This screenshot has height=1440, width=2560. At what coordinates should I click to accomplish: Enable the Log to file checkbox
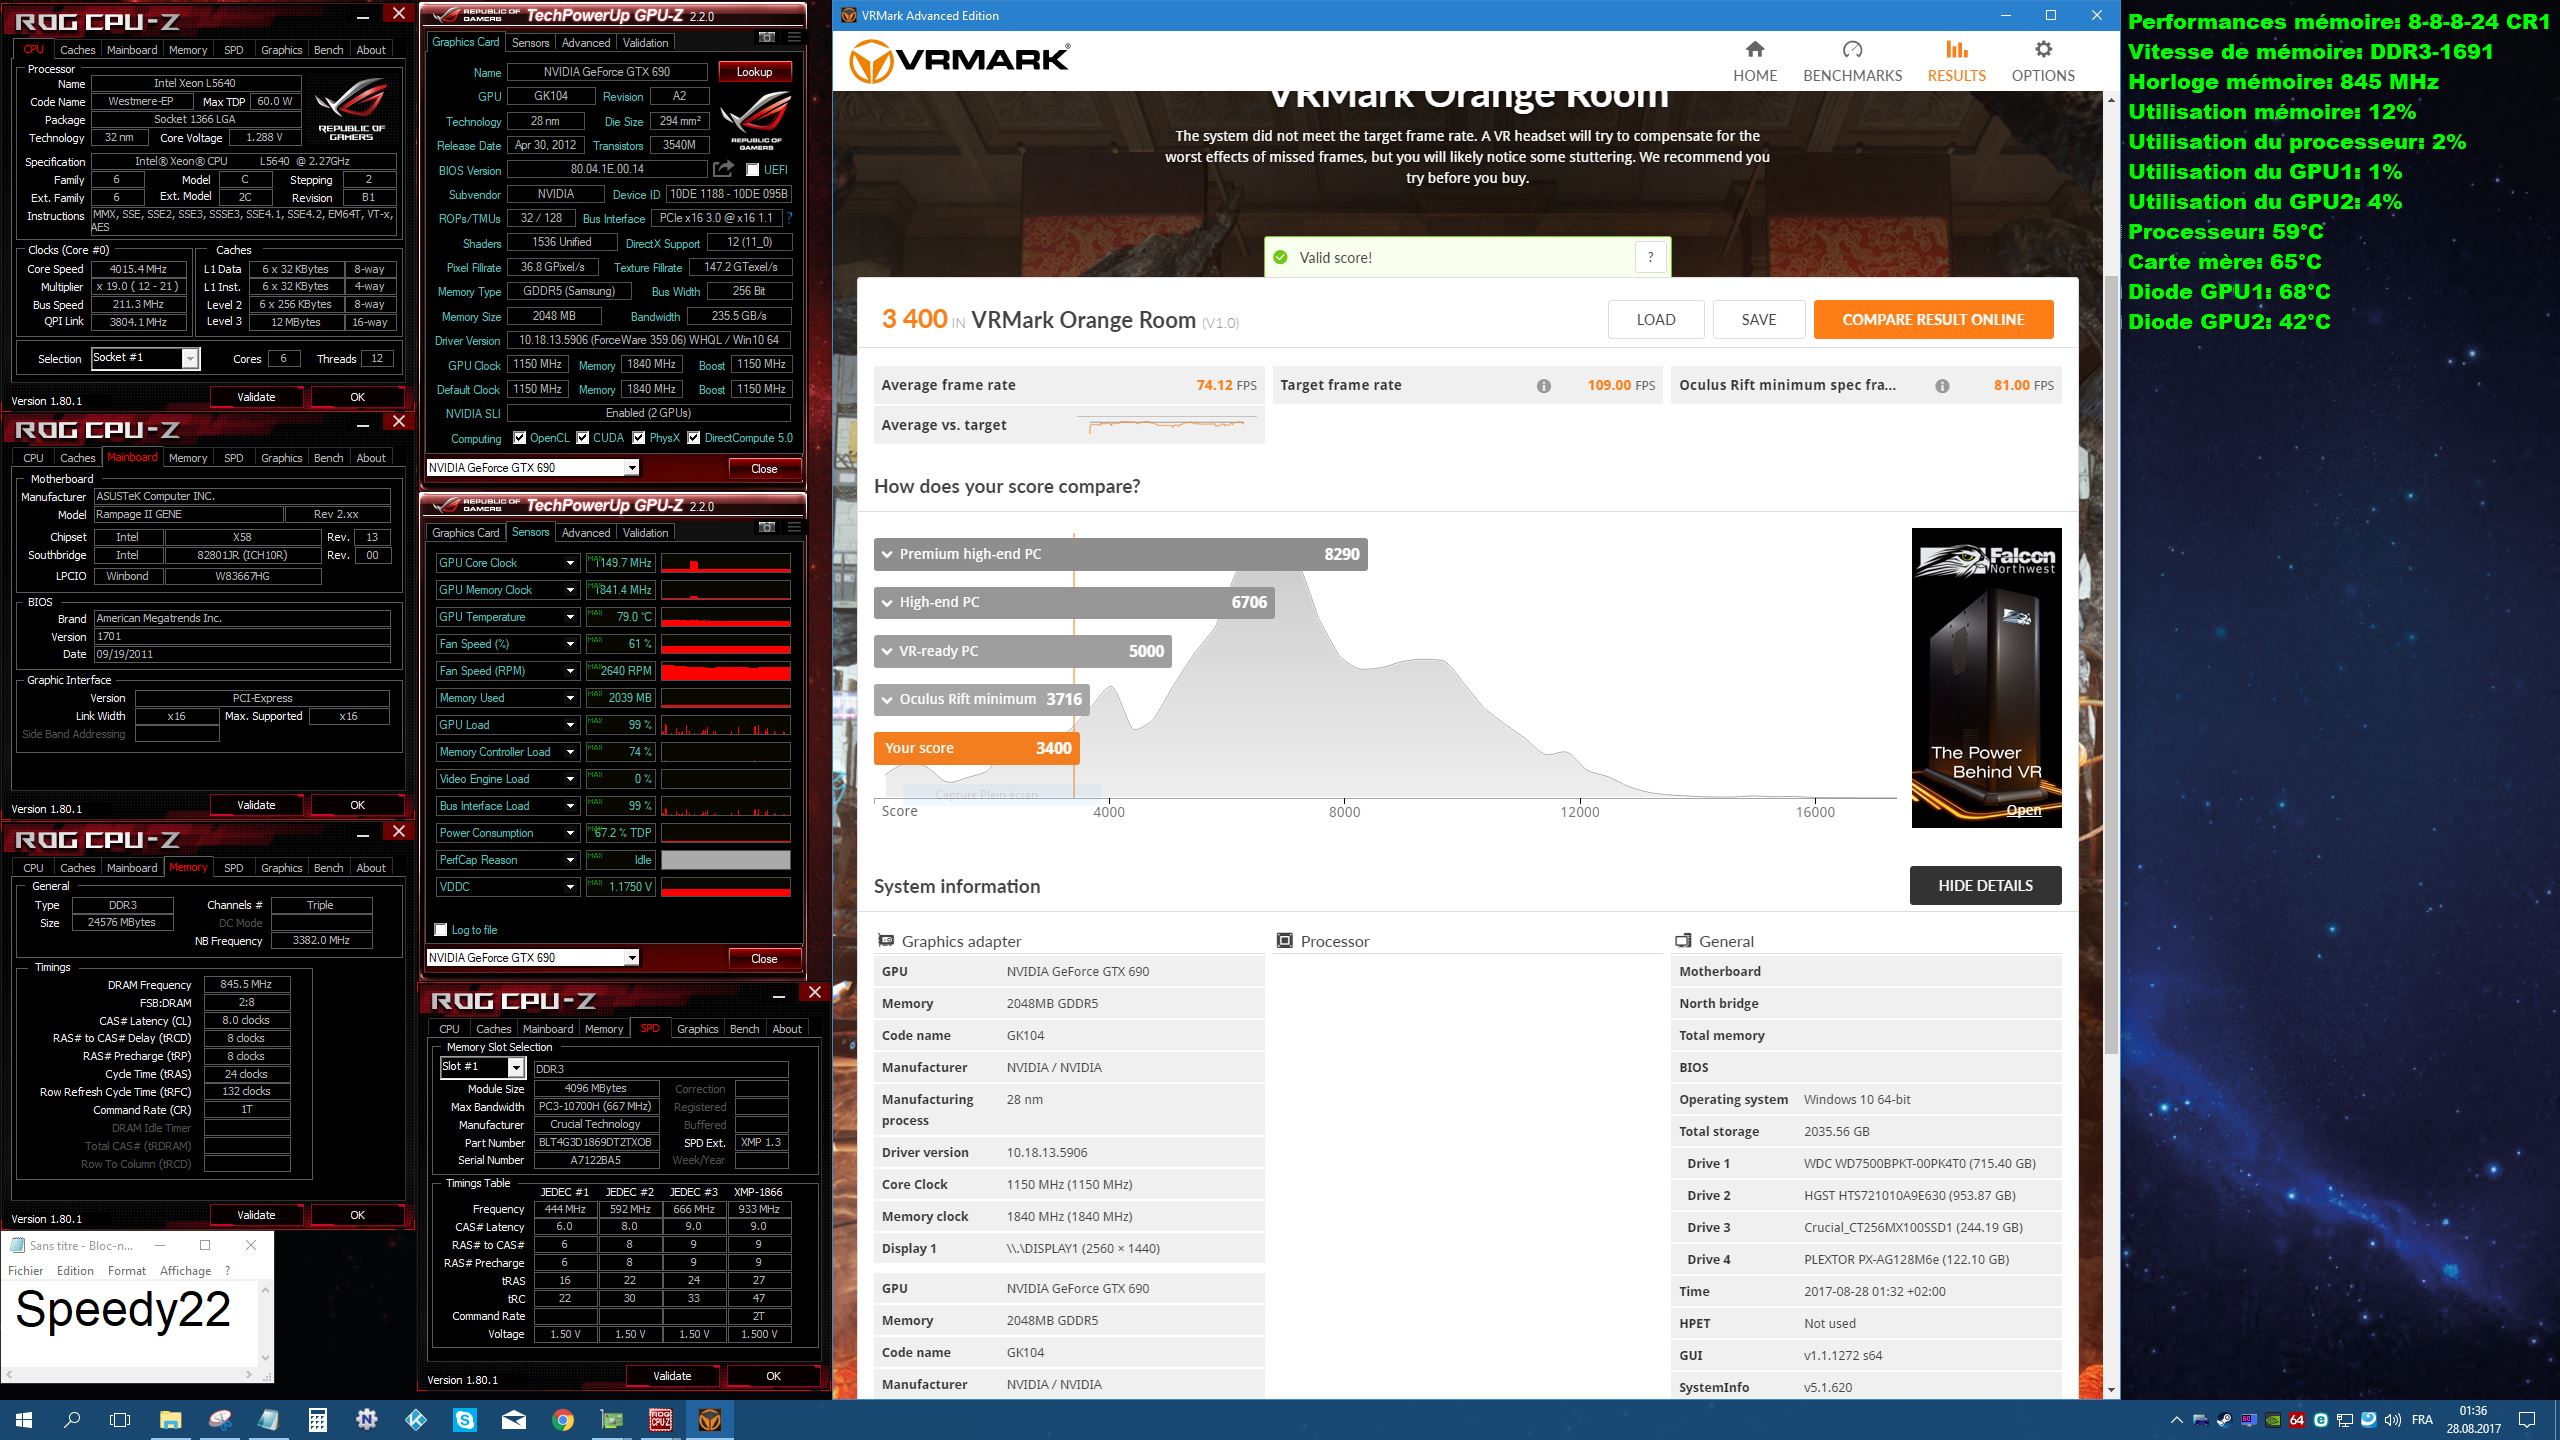(x=440, y=930)
